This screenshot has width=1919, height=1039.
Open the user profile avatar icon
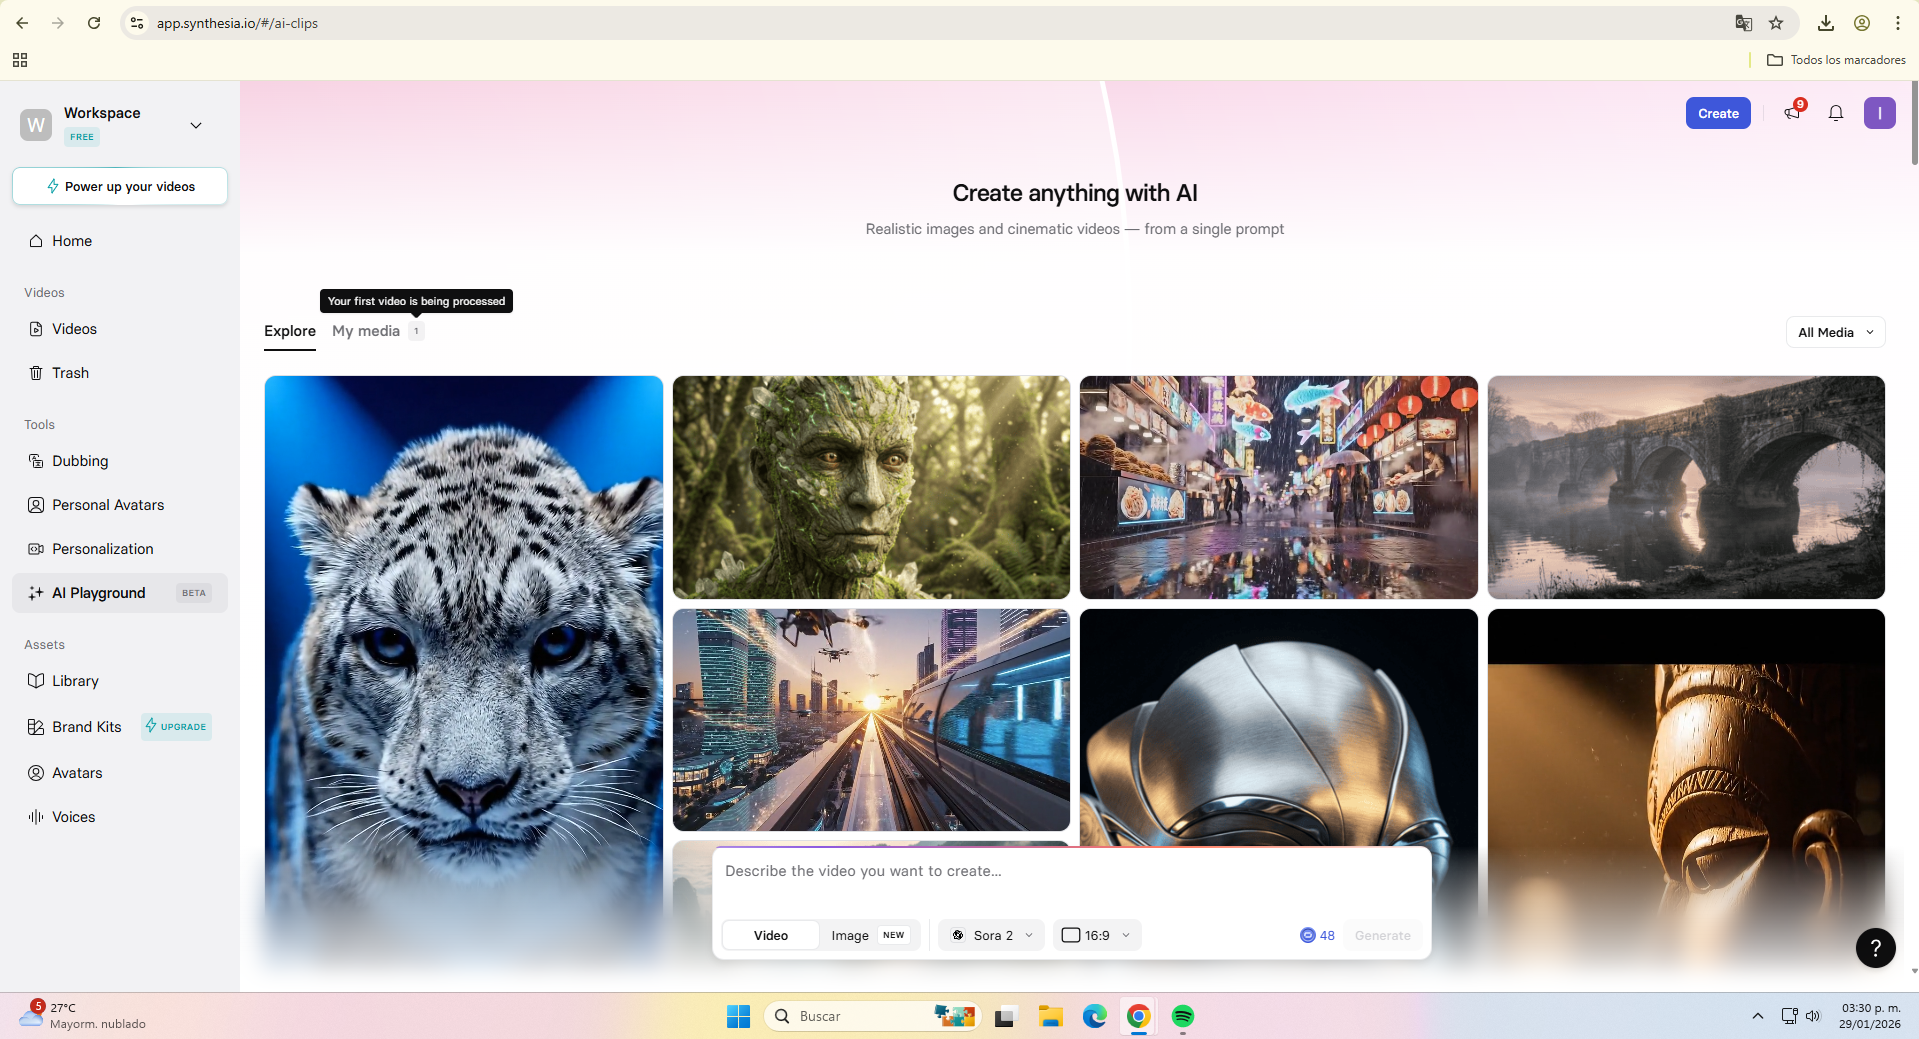(x=1879, y=113)
